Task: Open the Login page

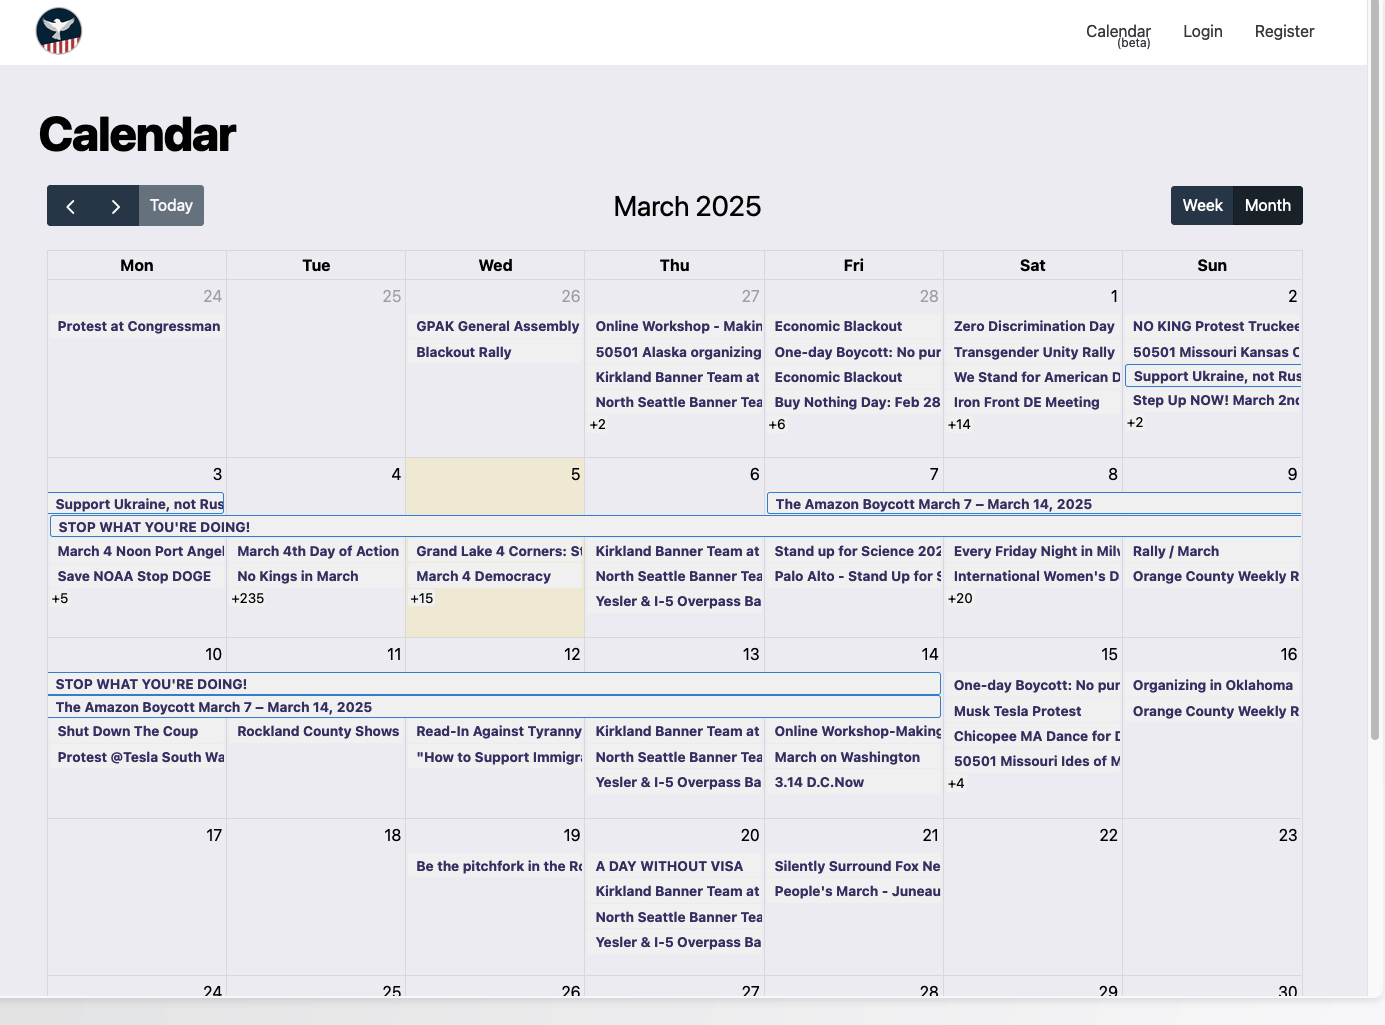Action: pos(1202,32)
